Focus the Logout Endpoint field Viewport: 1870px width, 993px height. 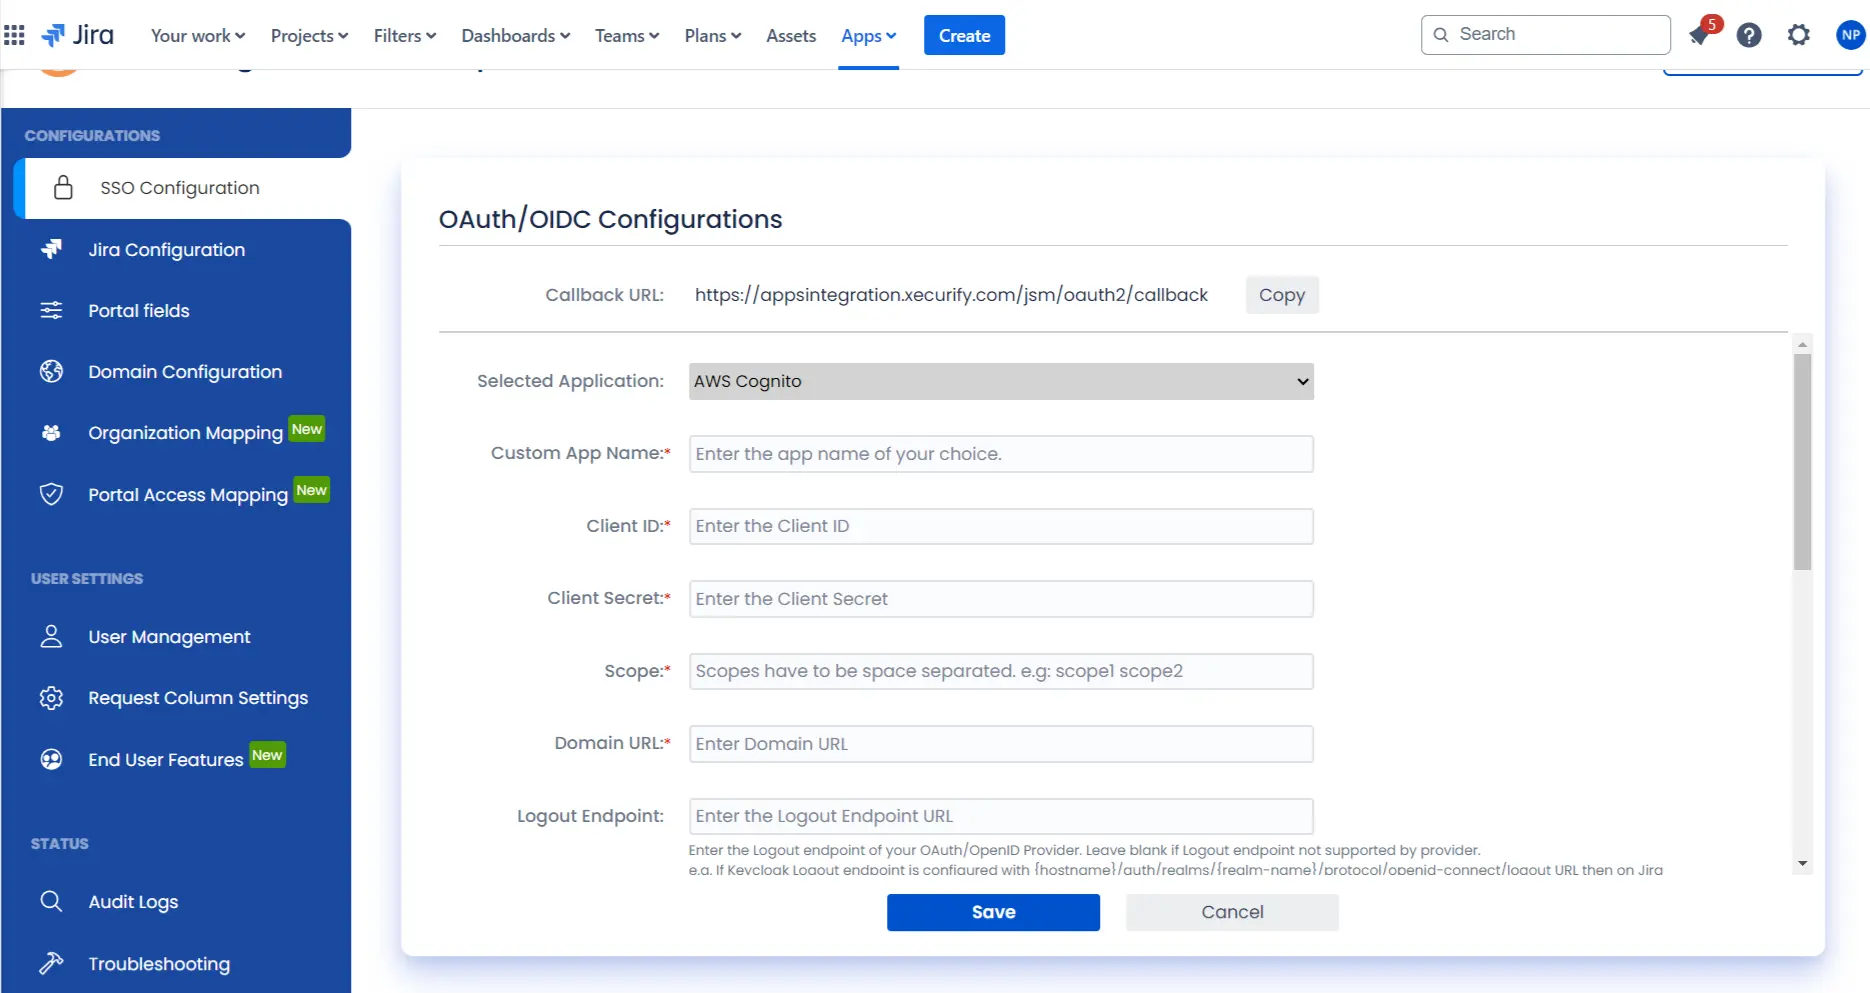pos(1001,816)
